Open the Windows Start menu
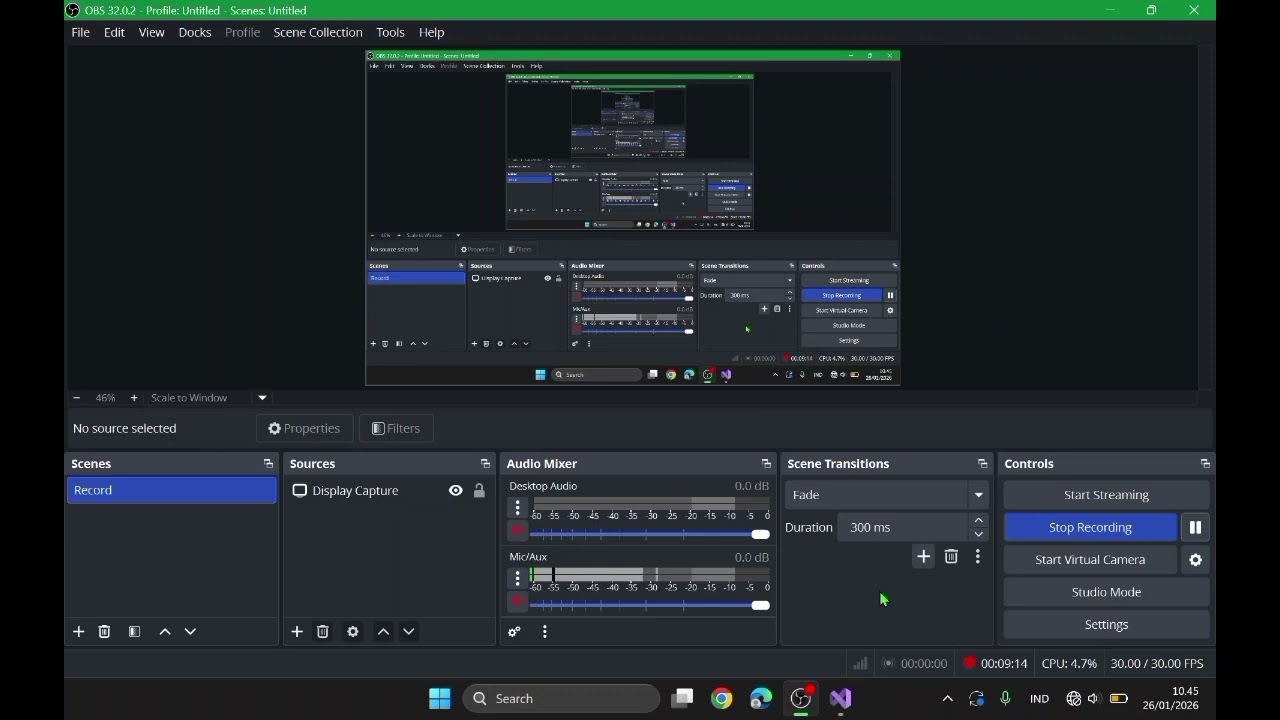 [440, 698]
